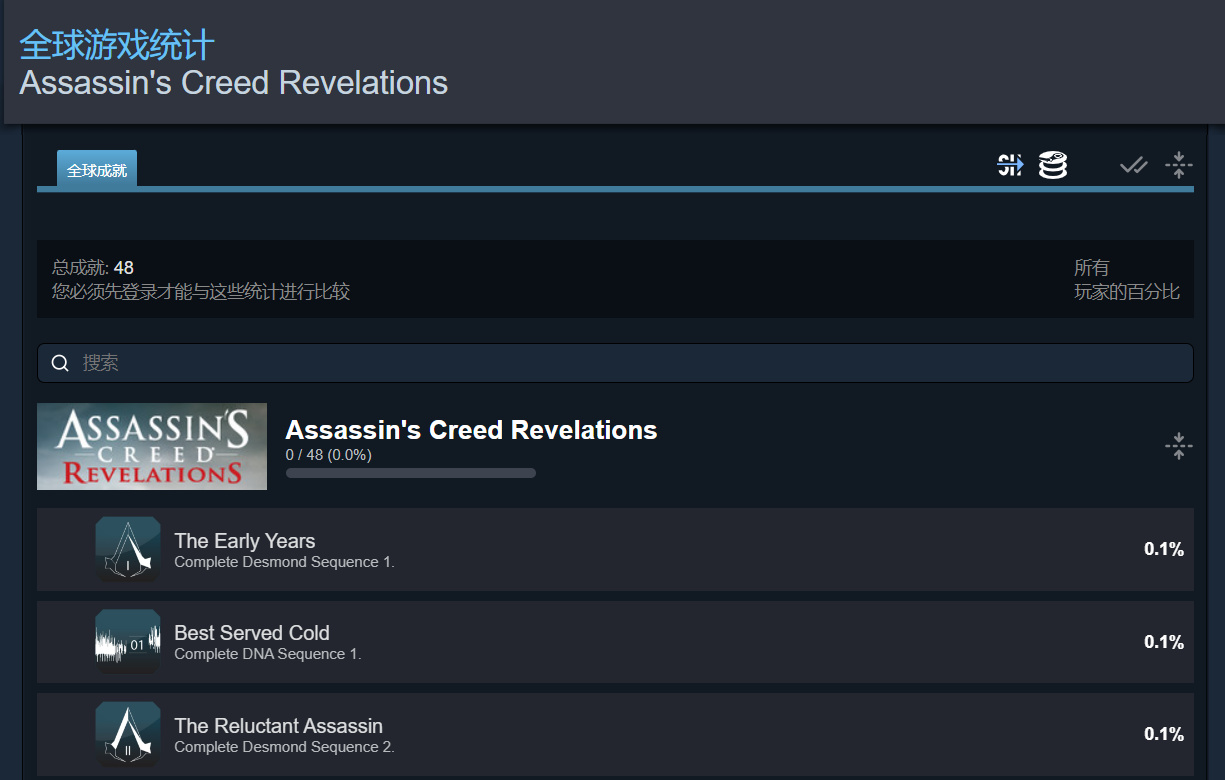Click the magnifying glass search icon
Image resolution: width=1225 pixels, height=780 pixels.
click(x=60, y=363)
